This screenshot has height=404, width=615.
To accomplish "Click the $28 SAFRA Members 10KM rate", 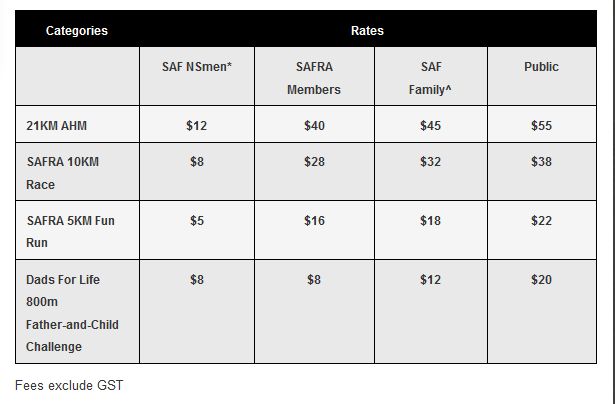I will [x=314, y=162].
